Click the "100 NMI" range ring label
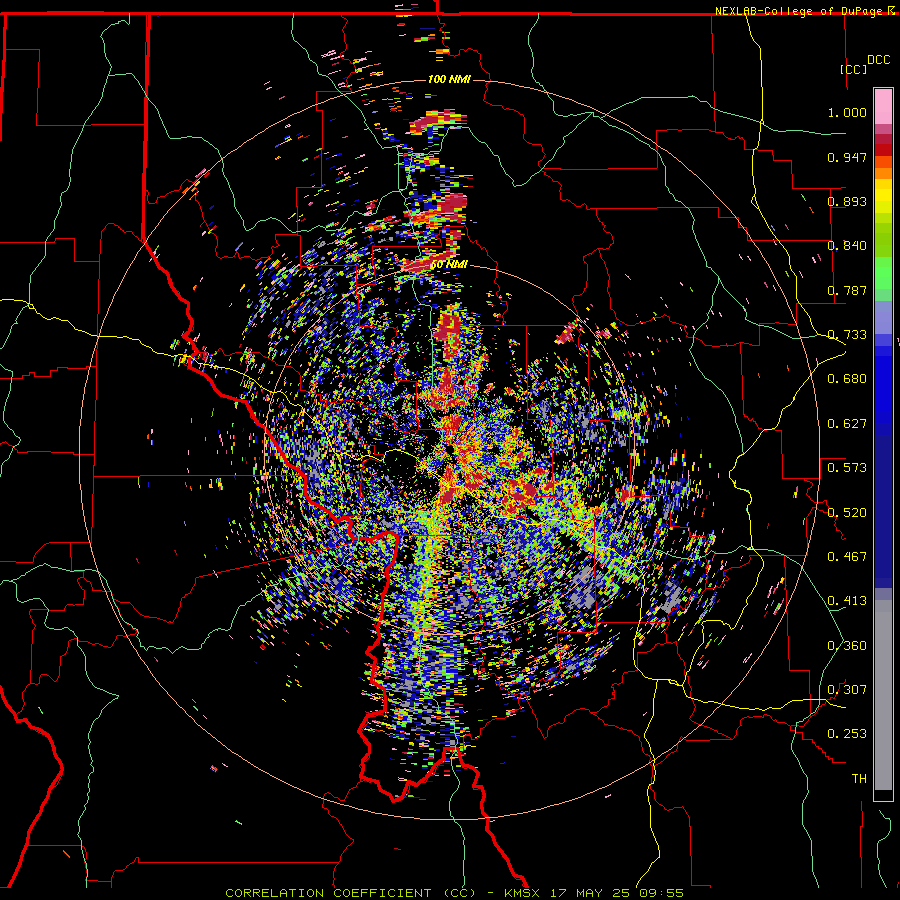 (449, 79)
